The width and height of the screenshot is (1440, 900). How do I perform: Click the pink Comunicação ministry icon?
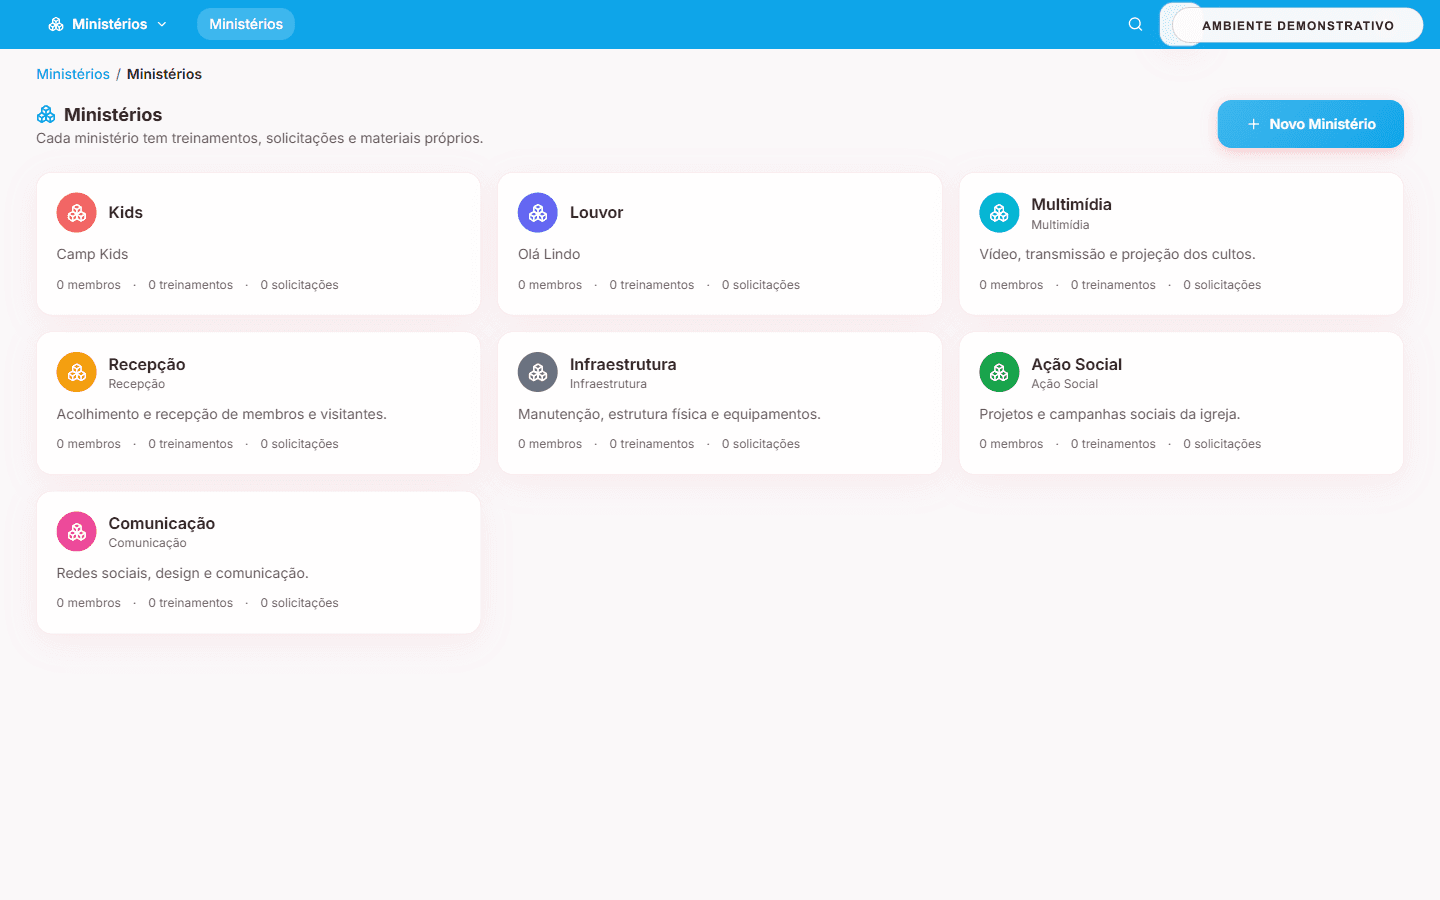(x=77, y=532)
